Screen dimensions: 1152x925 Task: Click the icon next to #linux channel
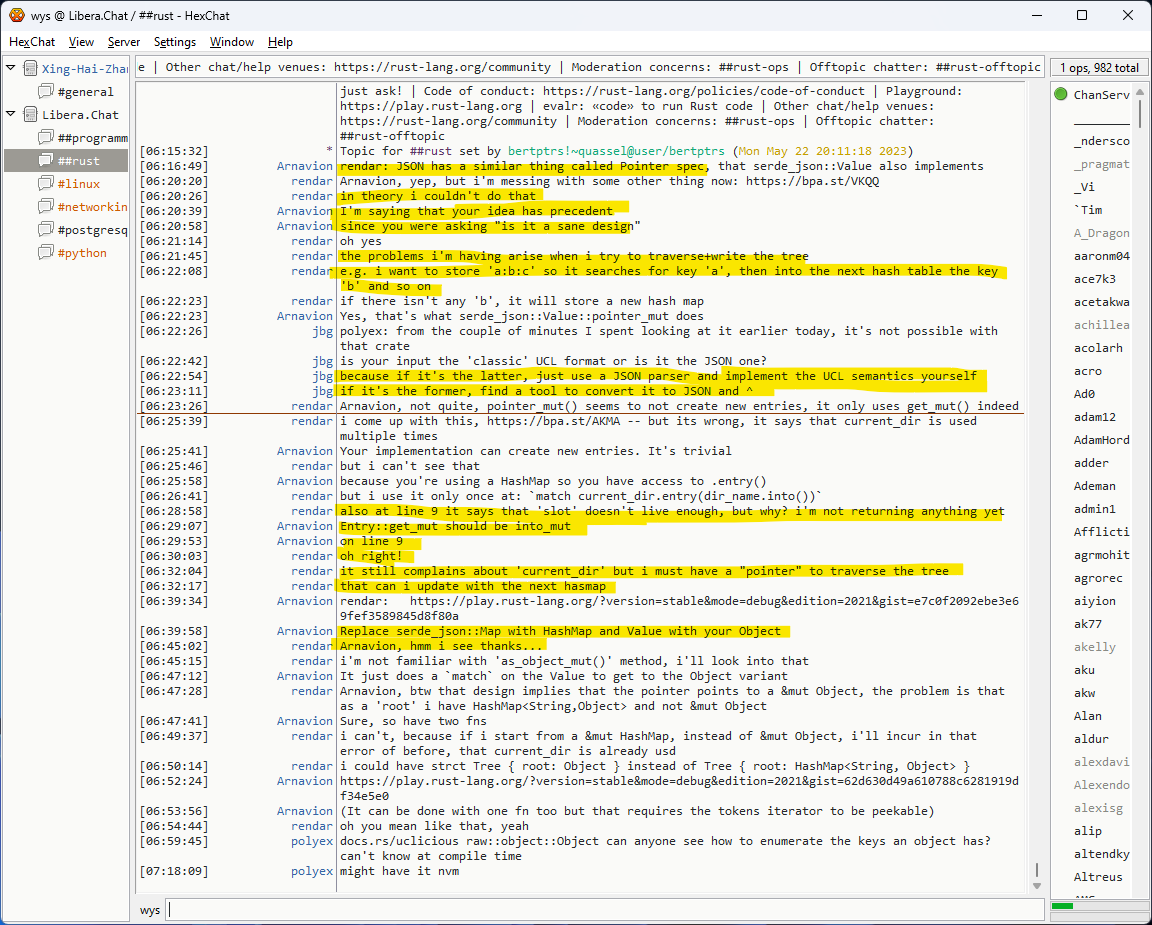(45, 184)
